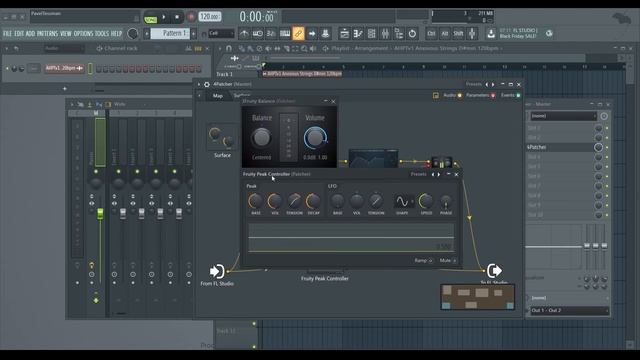Click the Patcher gear settings icon

(207, 84)
